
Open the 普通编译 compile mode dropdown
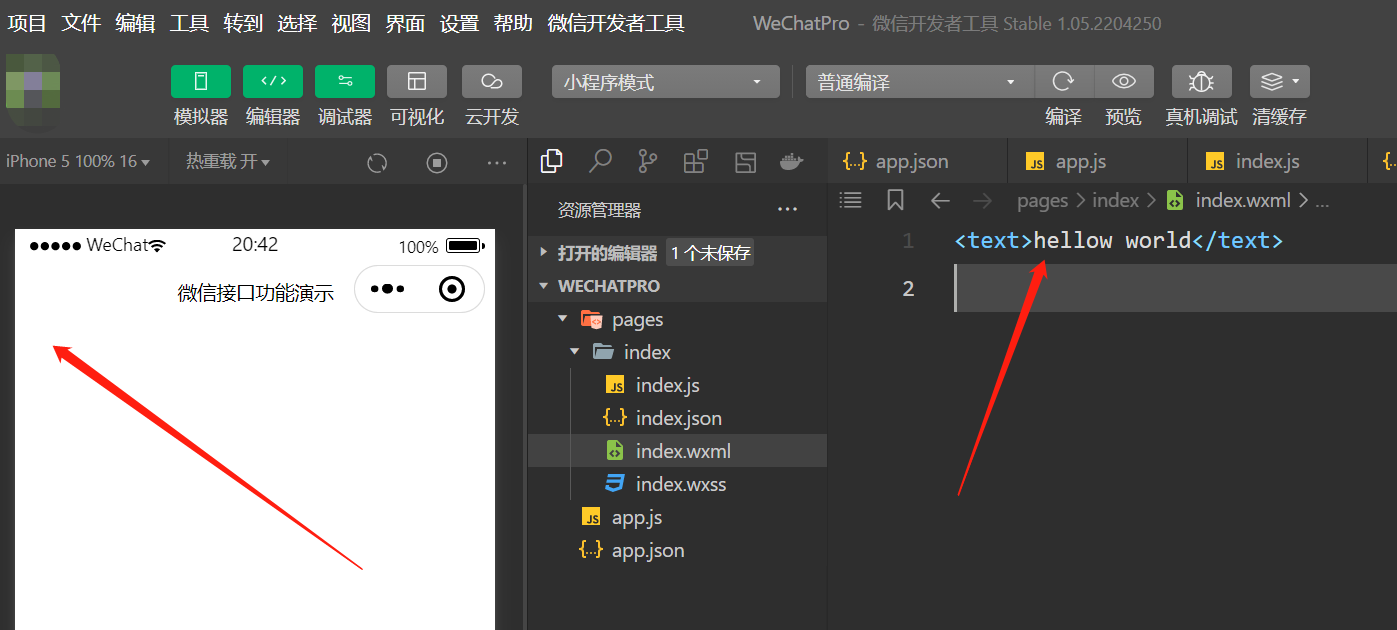coord(920,82)
